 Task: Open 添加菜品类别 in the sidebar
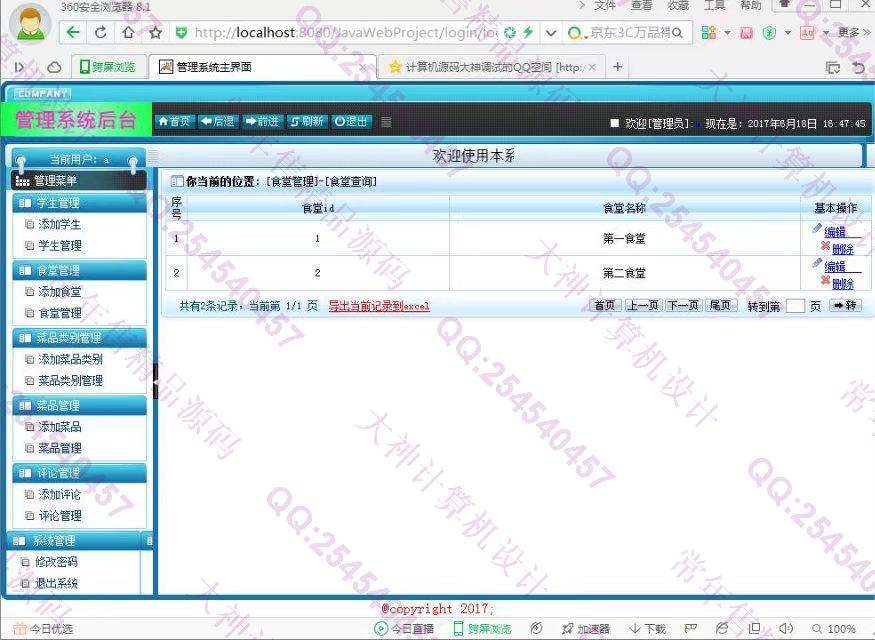click(70, 359)
